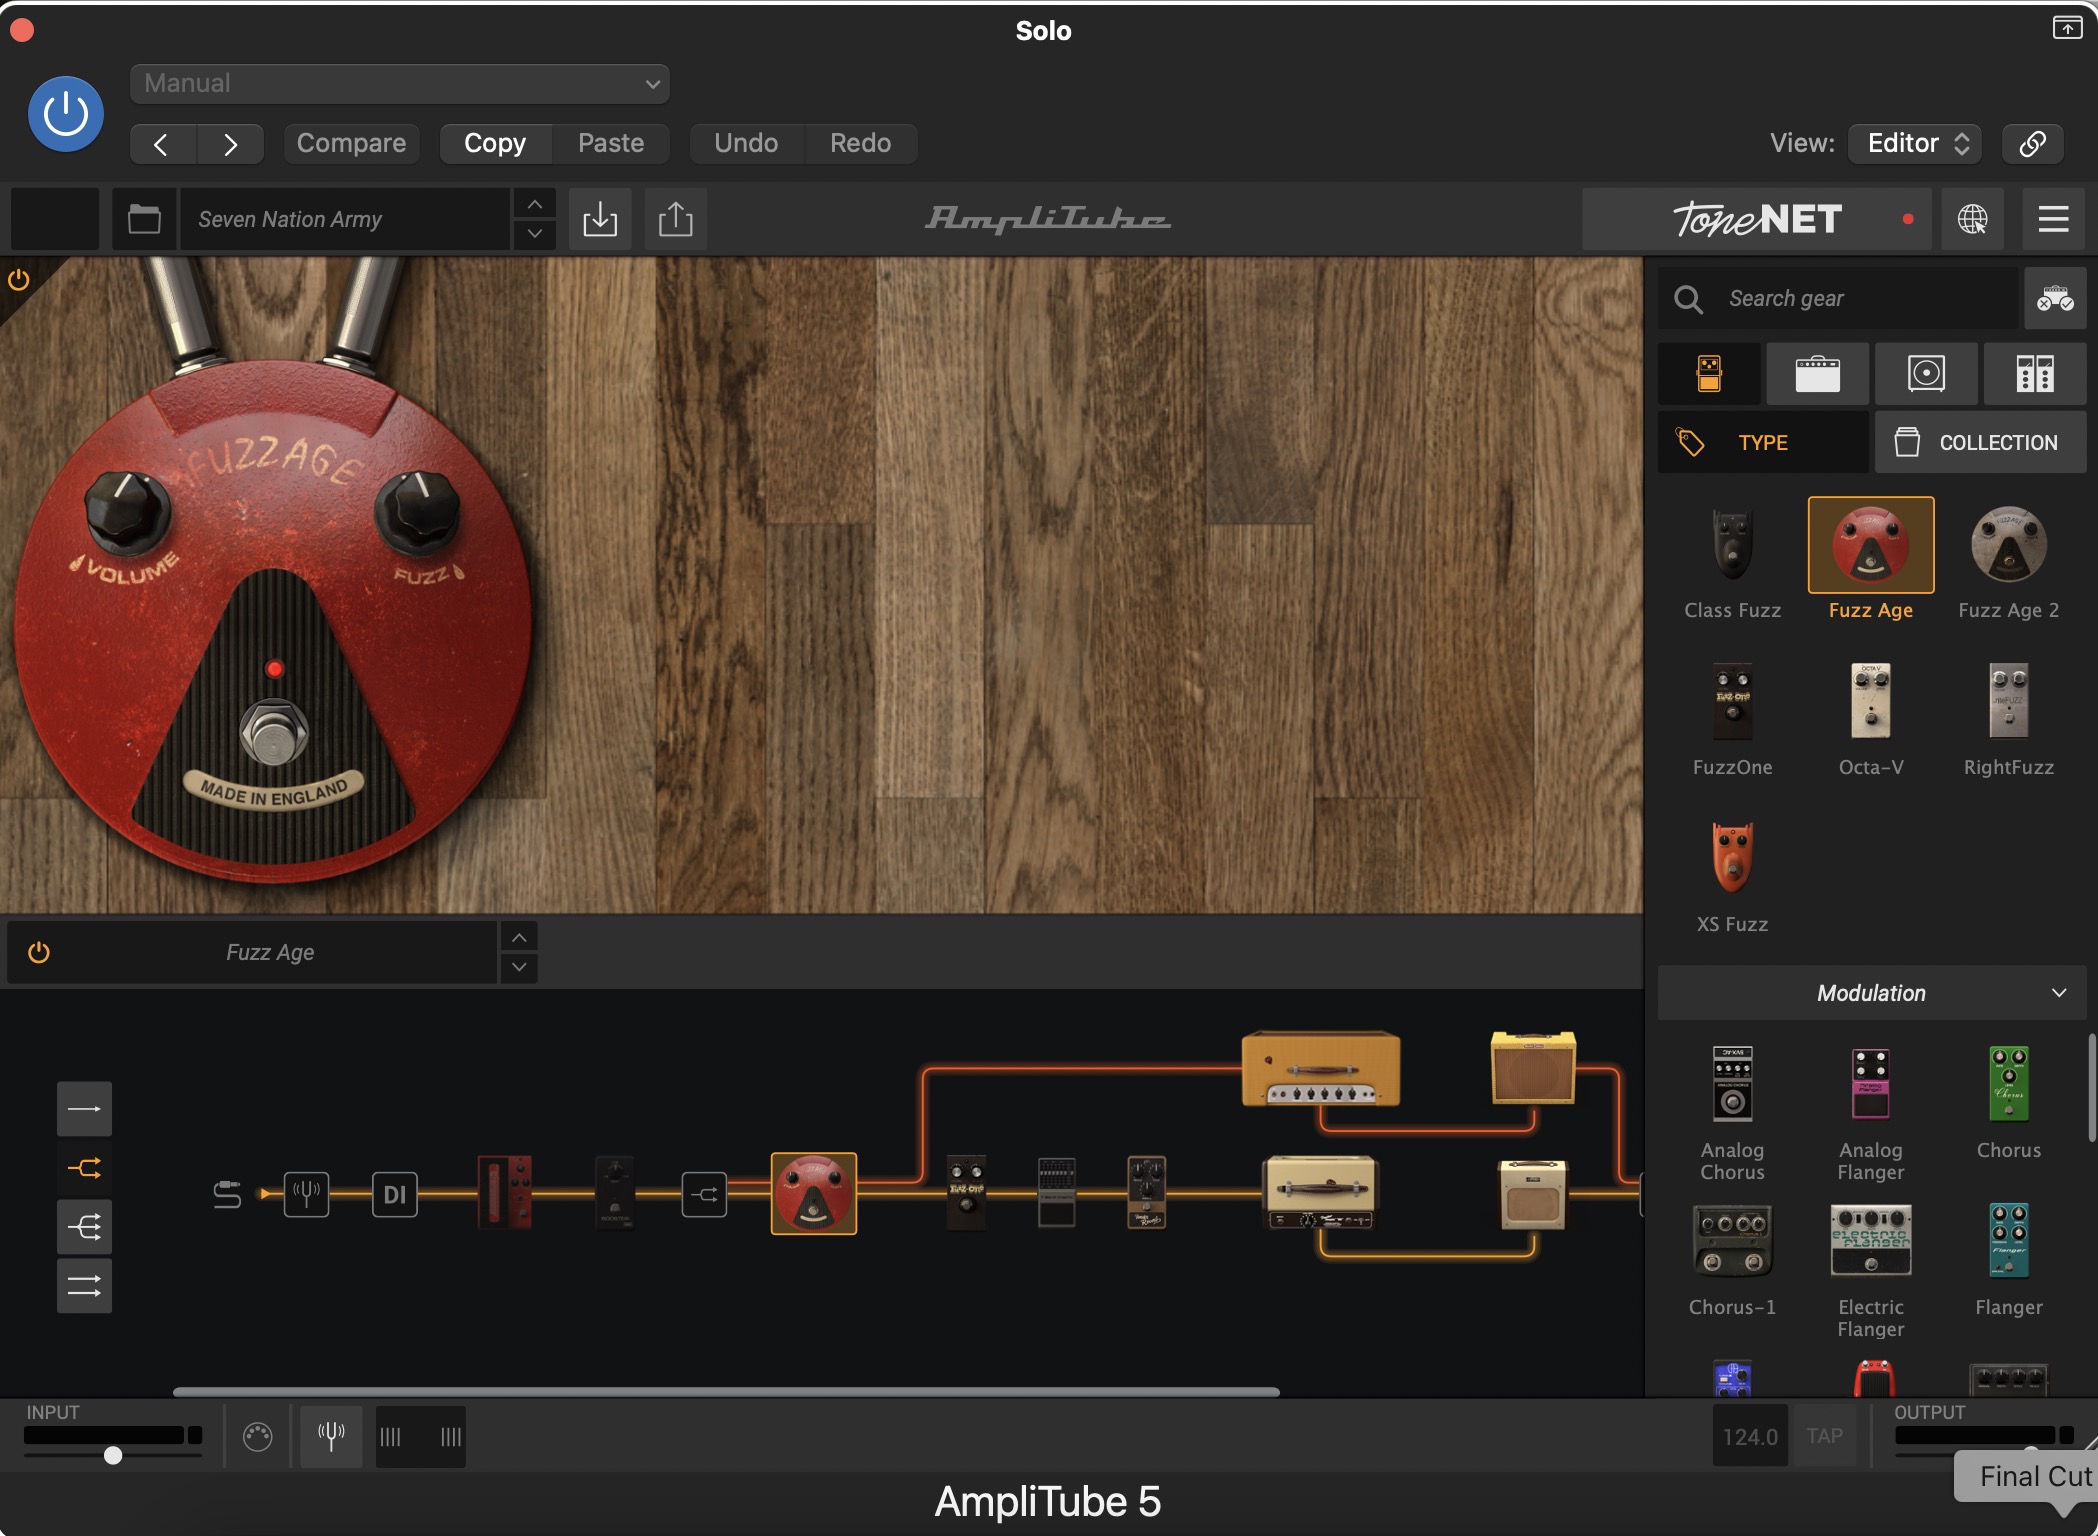The image size is (2098, 1536).
Task: Click the Search gear field
Action: [x=1838, y=299]
